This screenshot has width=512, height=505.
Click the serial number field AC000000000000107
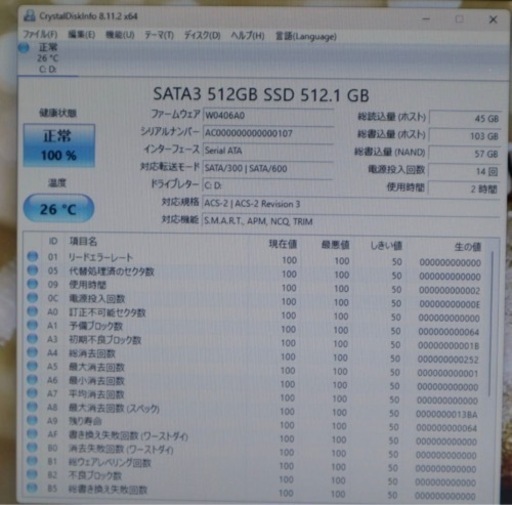(x=268, y=133)
